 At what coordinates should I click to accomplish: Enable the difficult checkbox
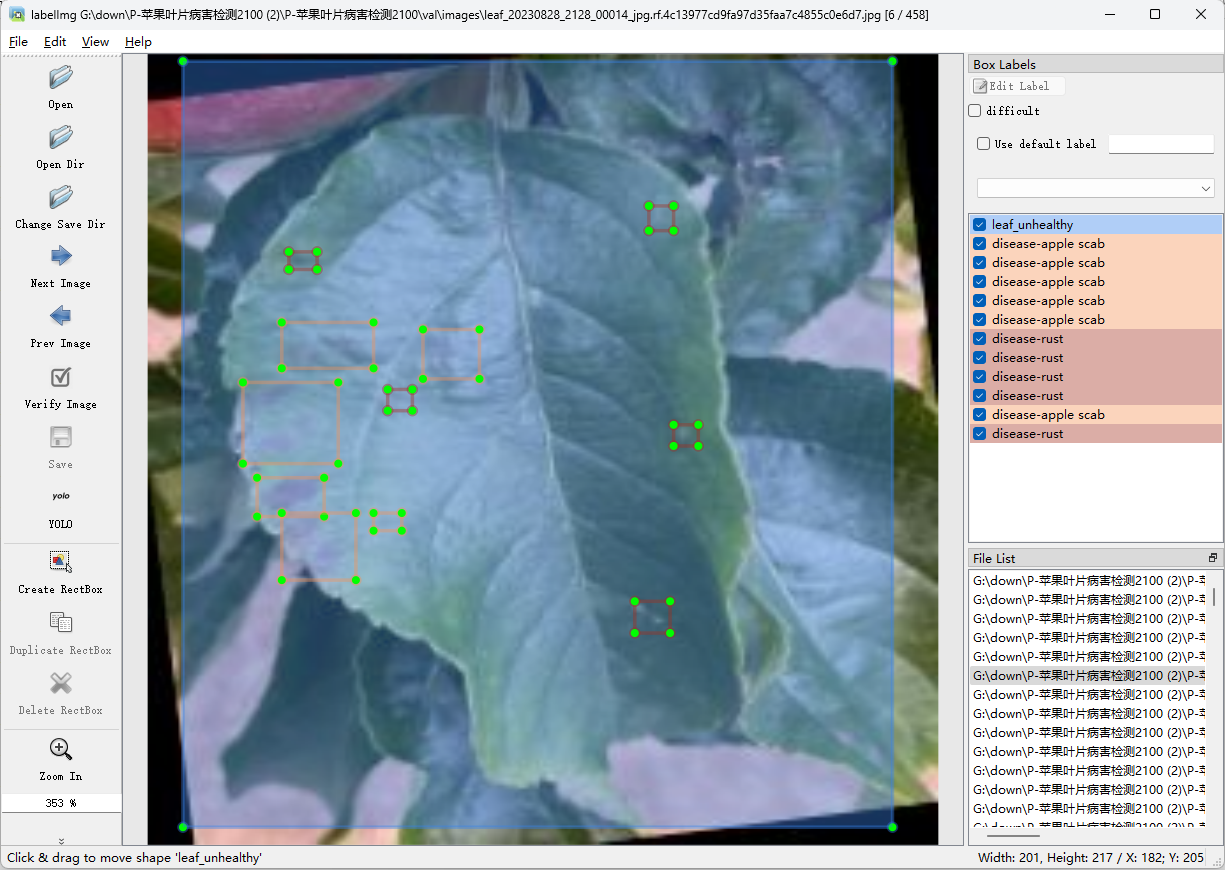(976, 111)
